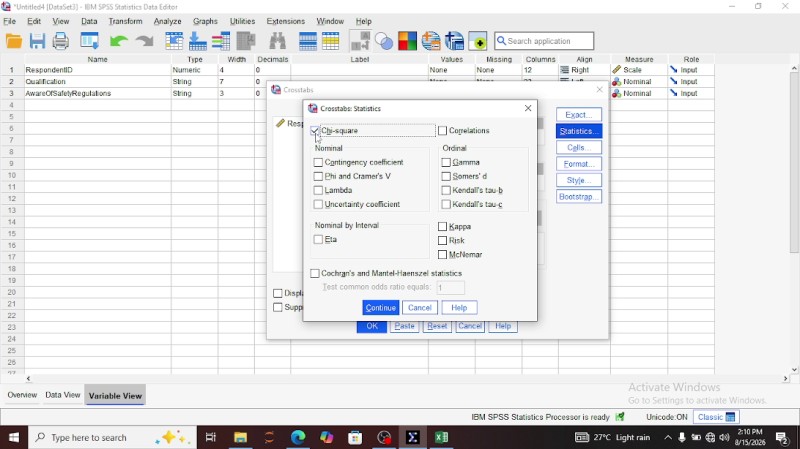Open the Transform menu
The width and height of the screenshot is (800, 449).
click(126, 21)
